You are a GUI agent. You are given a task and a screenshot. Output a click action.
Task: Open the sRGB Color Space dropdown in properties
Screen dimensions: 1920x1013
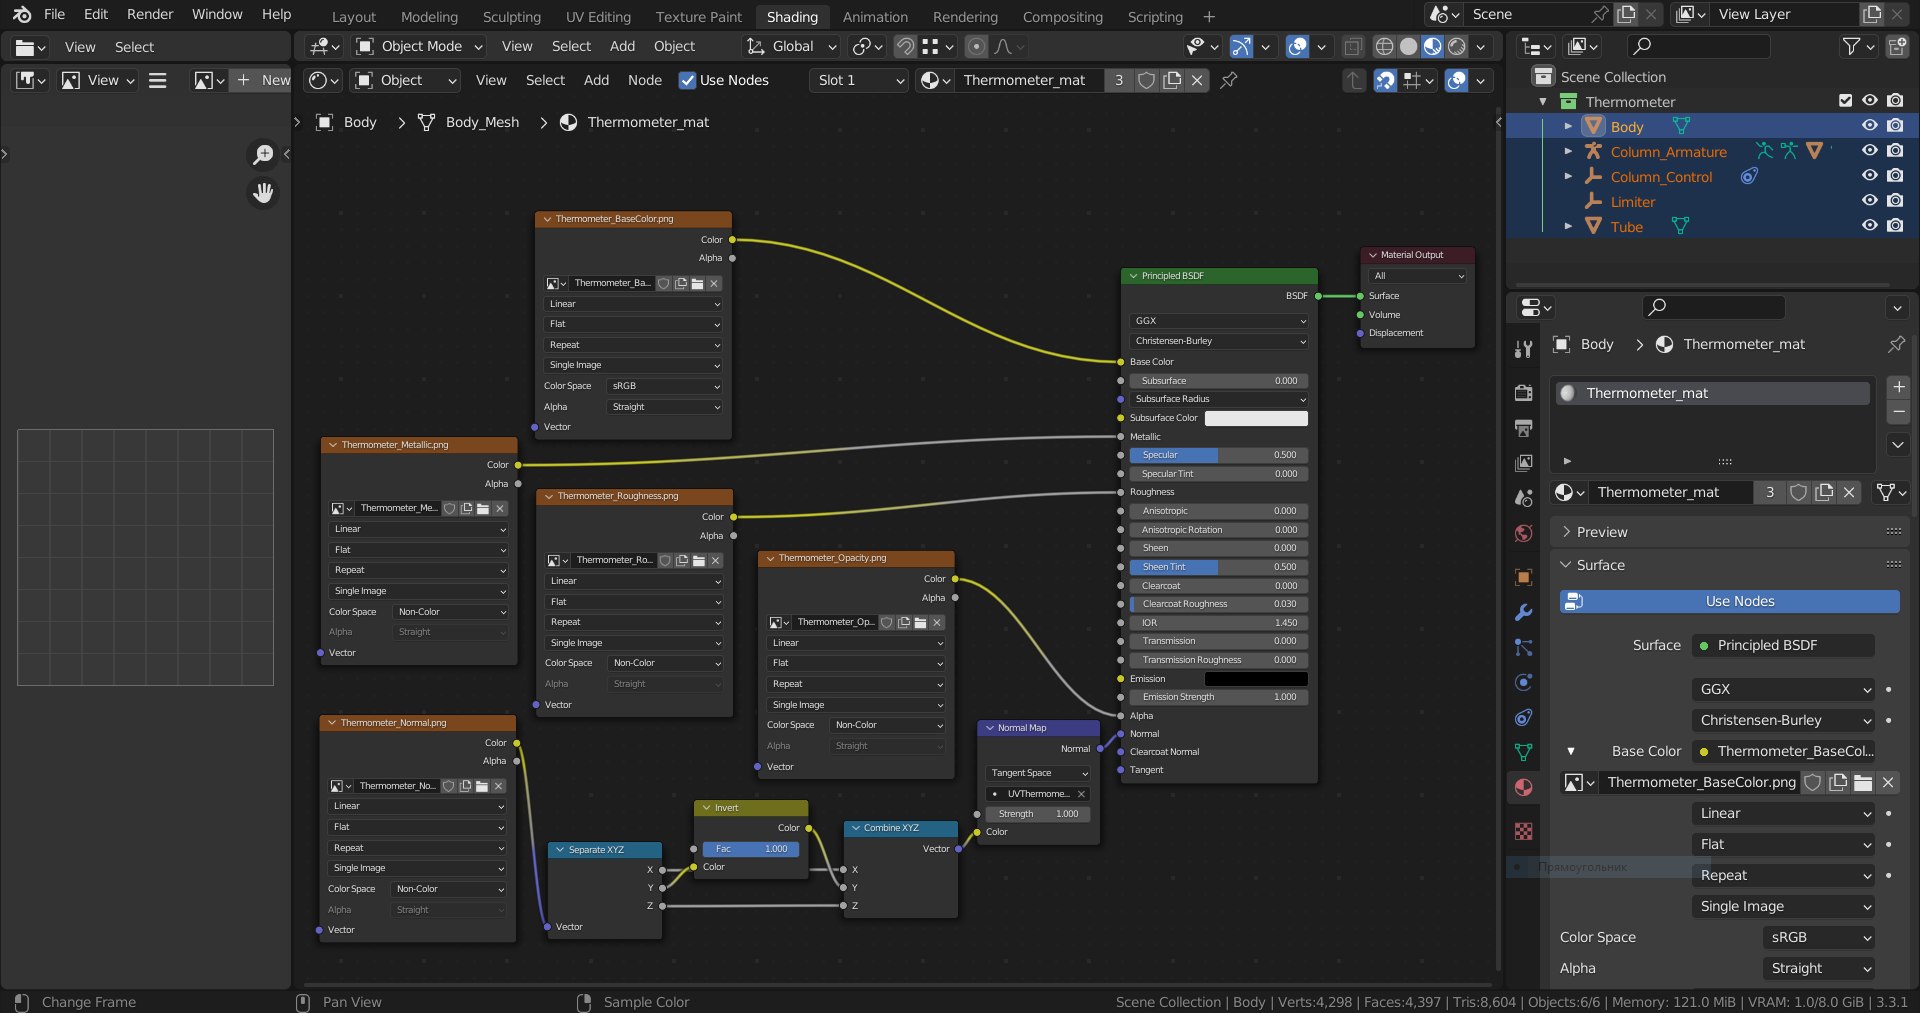pos(1818,937)
